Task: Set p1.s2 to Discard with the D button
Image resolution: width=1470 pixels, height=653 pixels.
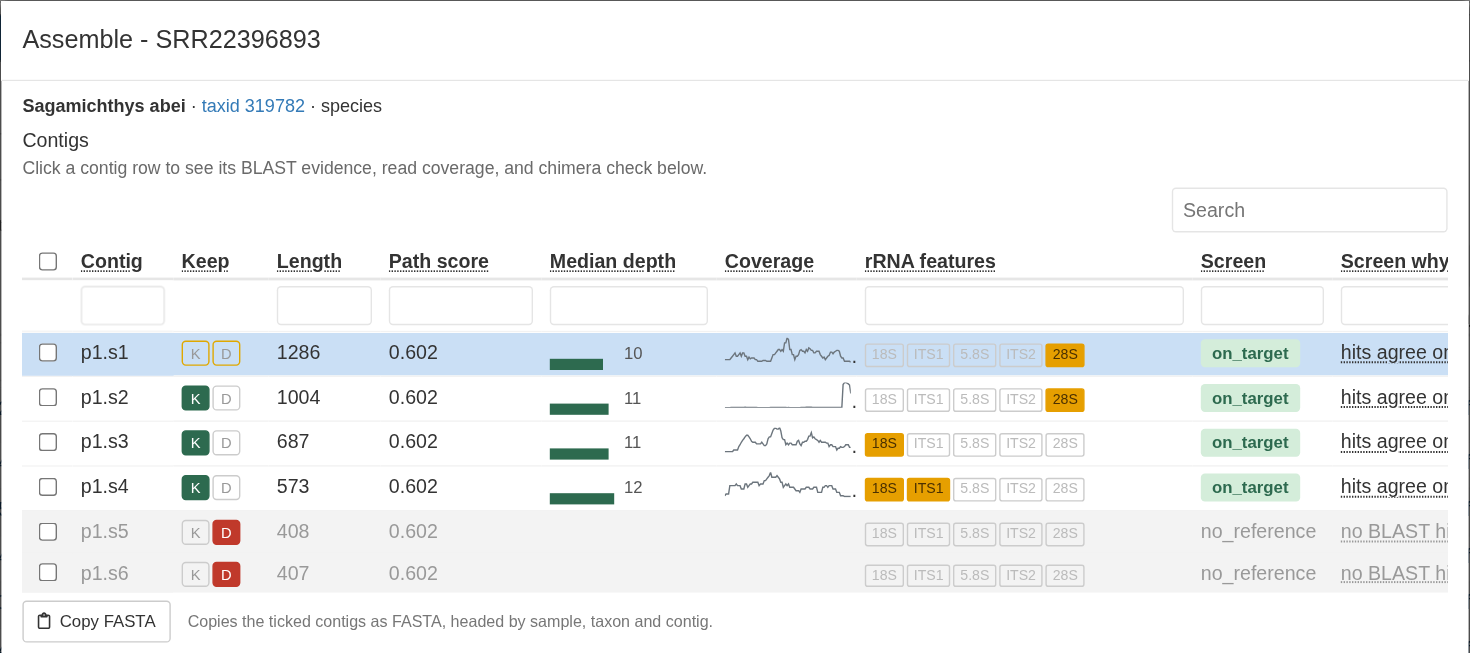Action: point(226,399)
